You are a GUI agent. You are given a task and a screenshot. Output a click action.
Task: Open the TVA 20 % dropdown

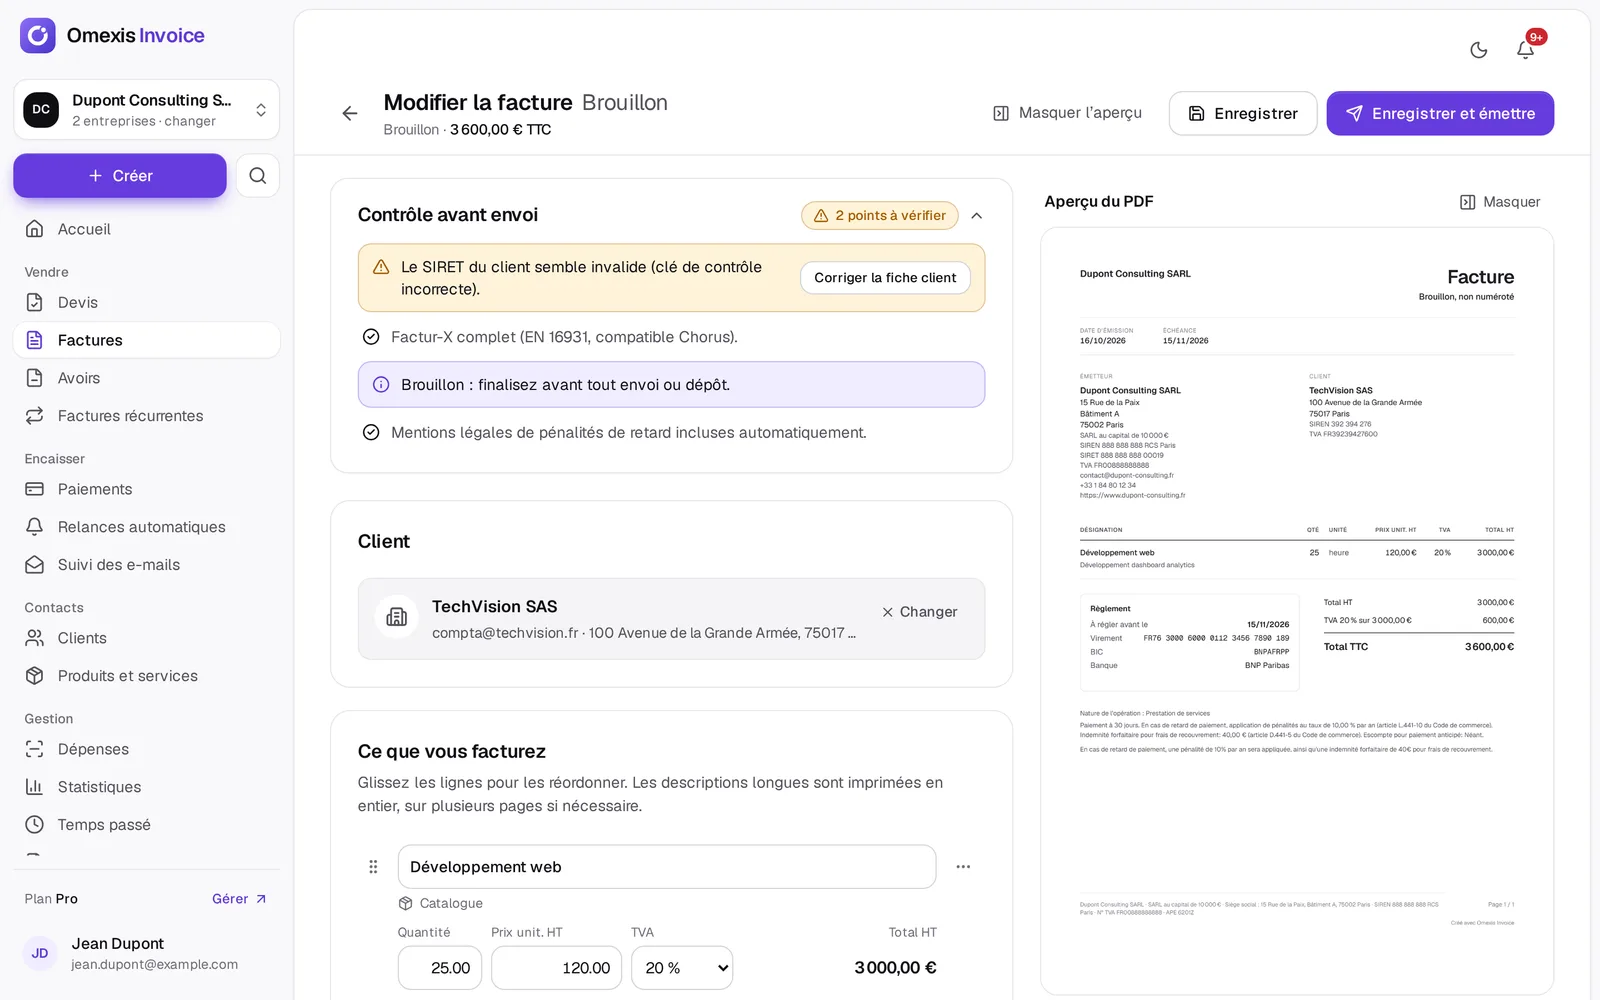pyautogui.click(x=682, y=968)
